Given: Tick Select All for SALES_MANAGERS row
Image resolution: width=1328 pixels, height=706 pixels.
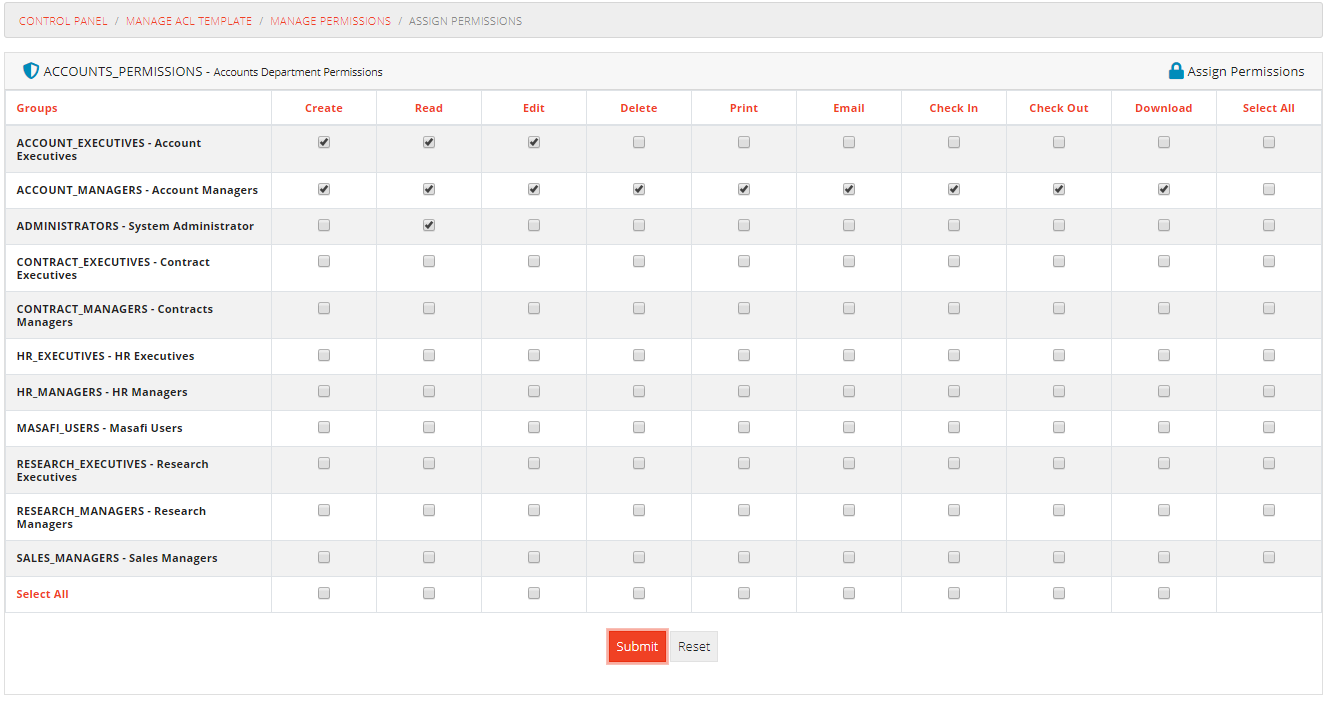Looking at the screenshot, I should click(x=1269, y=557).
